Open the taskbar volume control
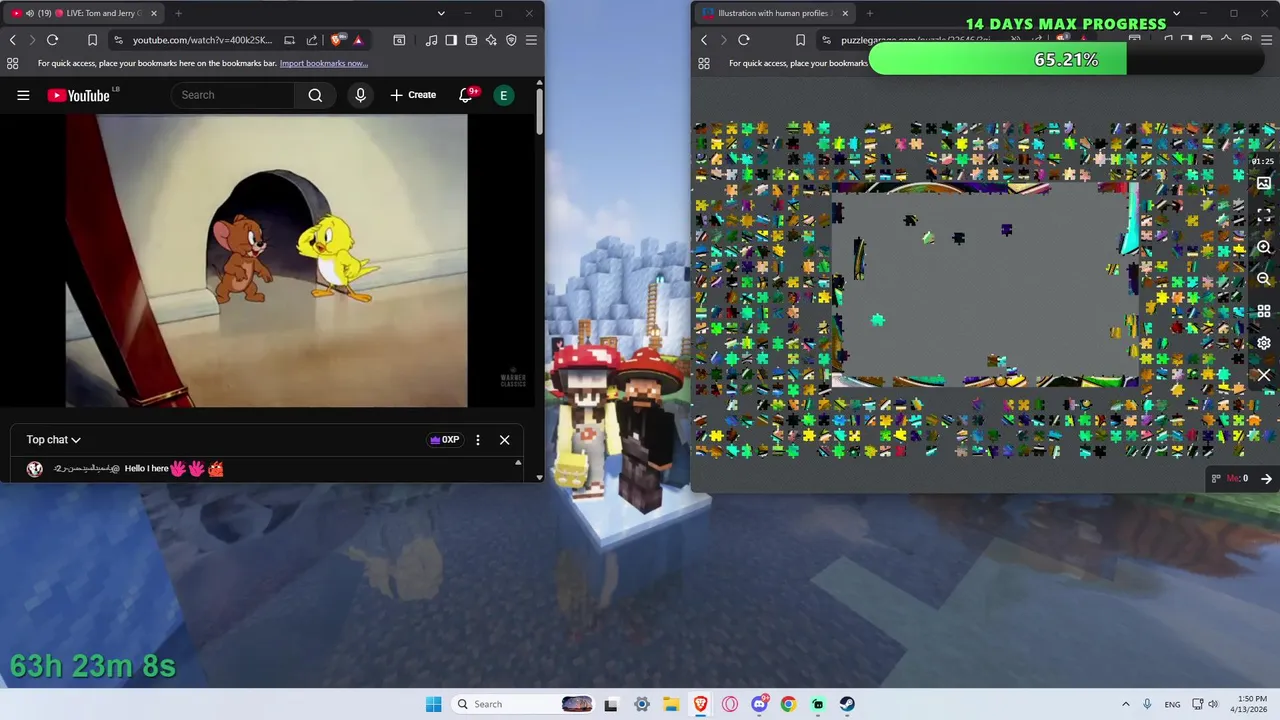 [x=1213, y=704]
